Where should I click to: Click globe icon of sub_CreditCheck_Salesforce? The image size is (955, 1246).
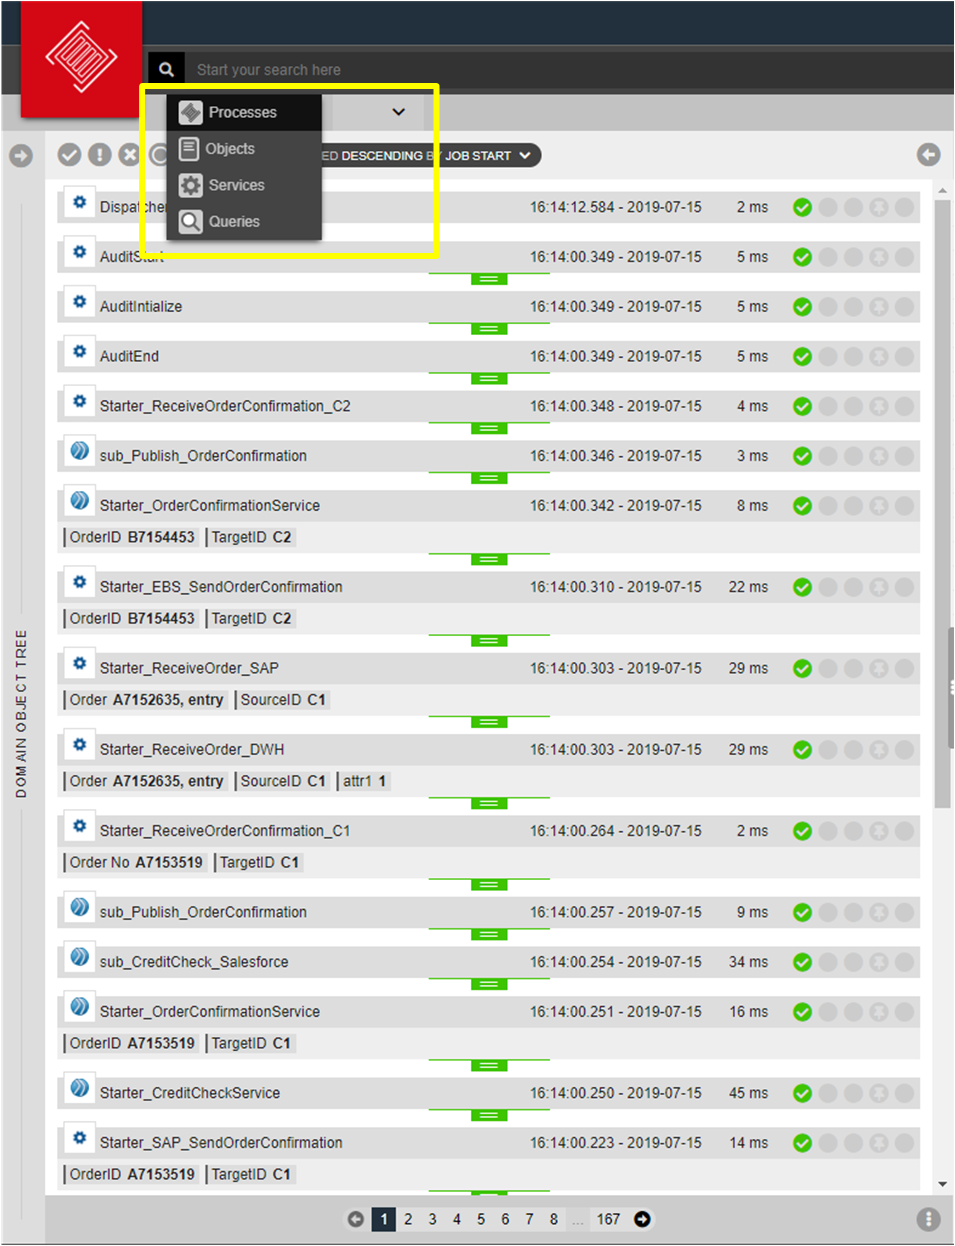[80, 957]
